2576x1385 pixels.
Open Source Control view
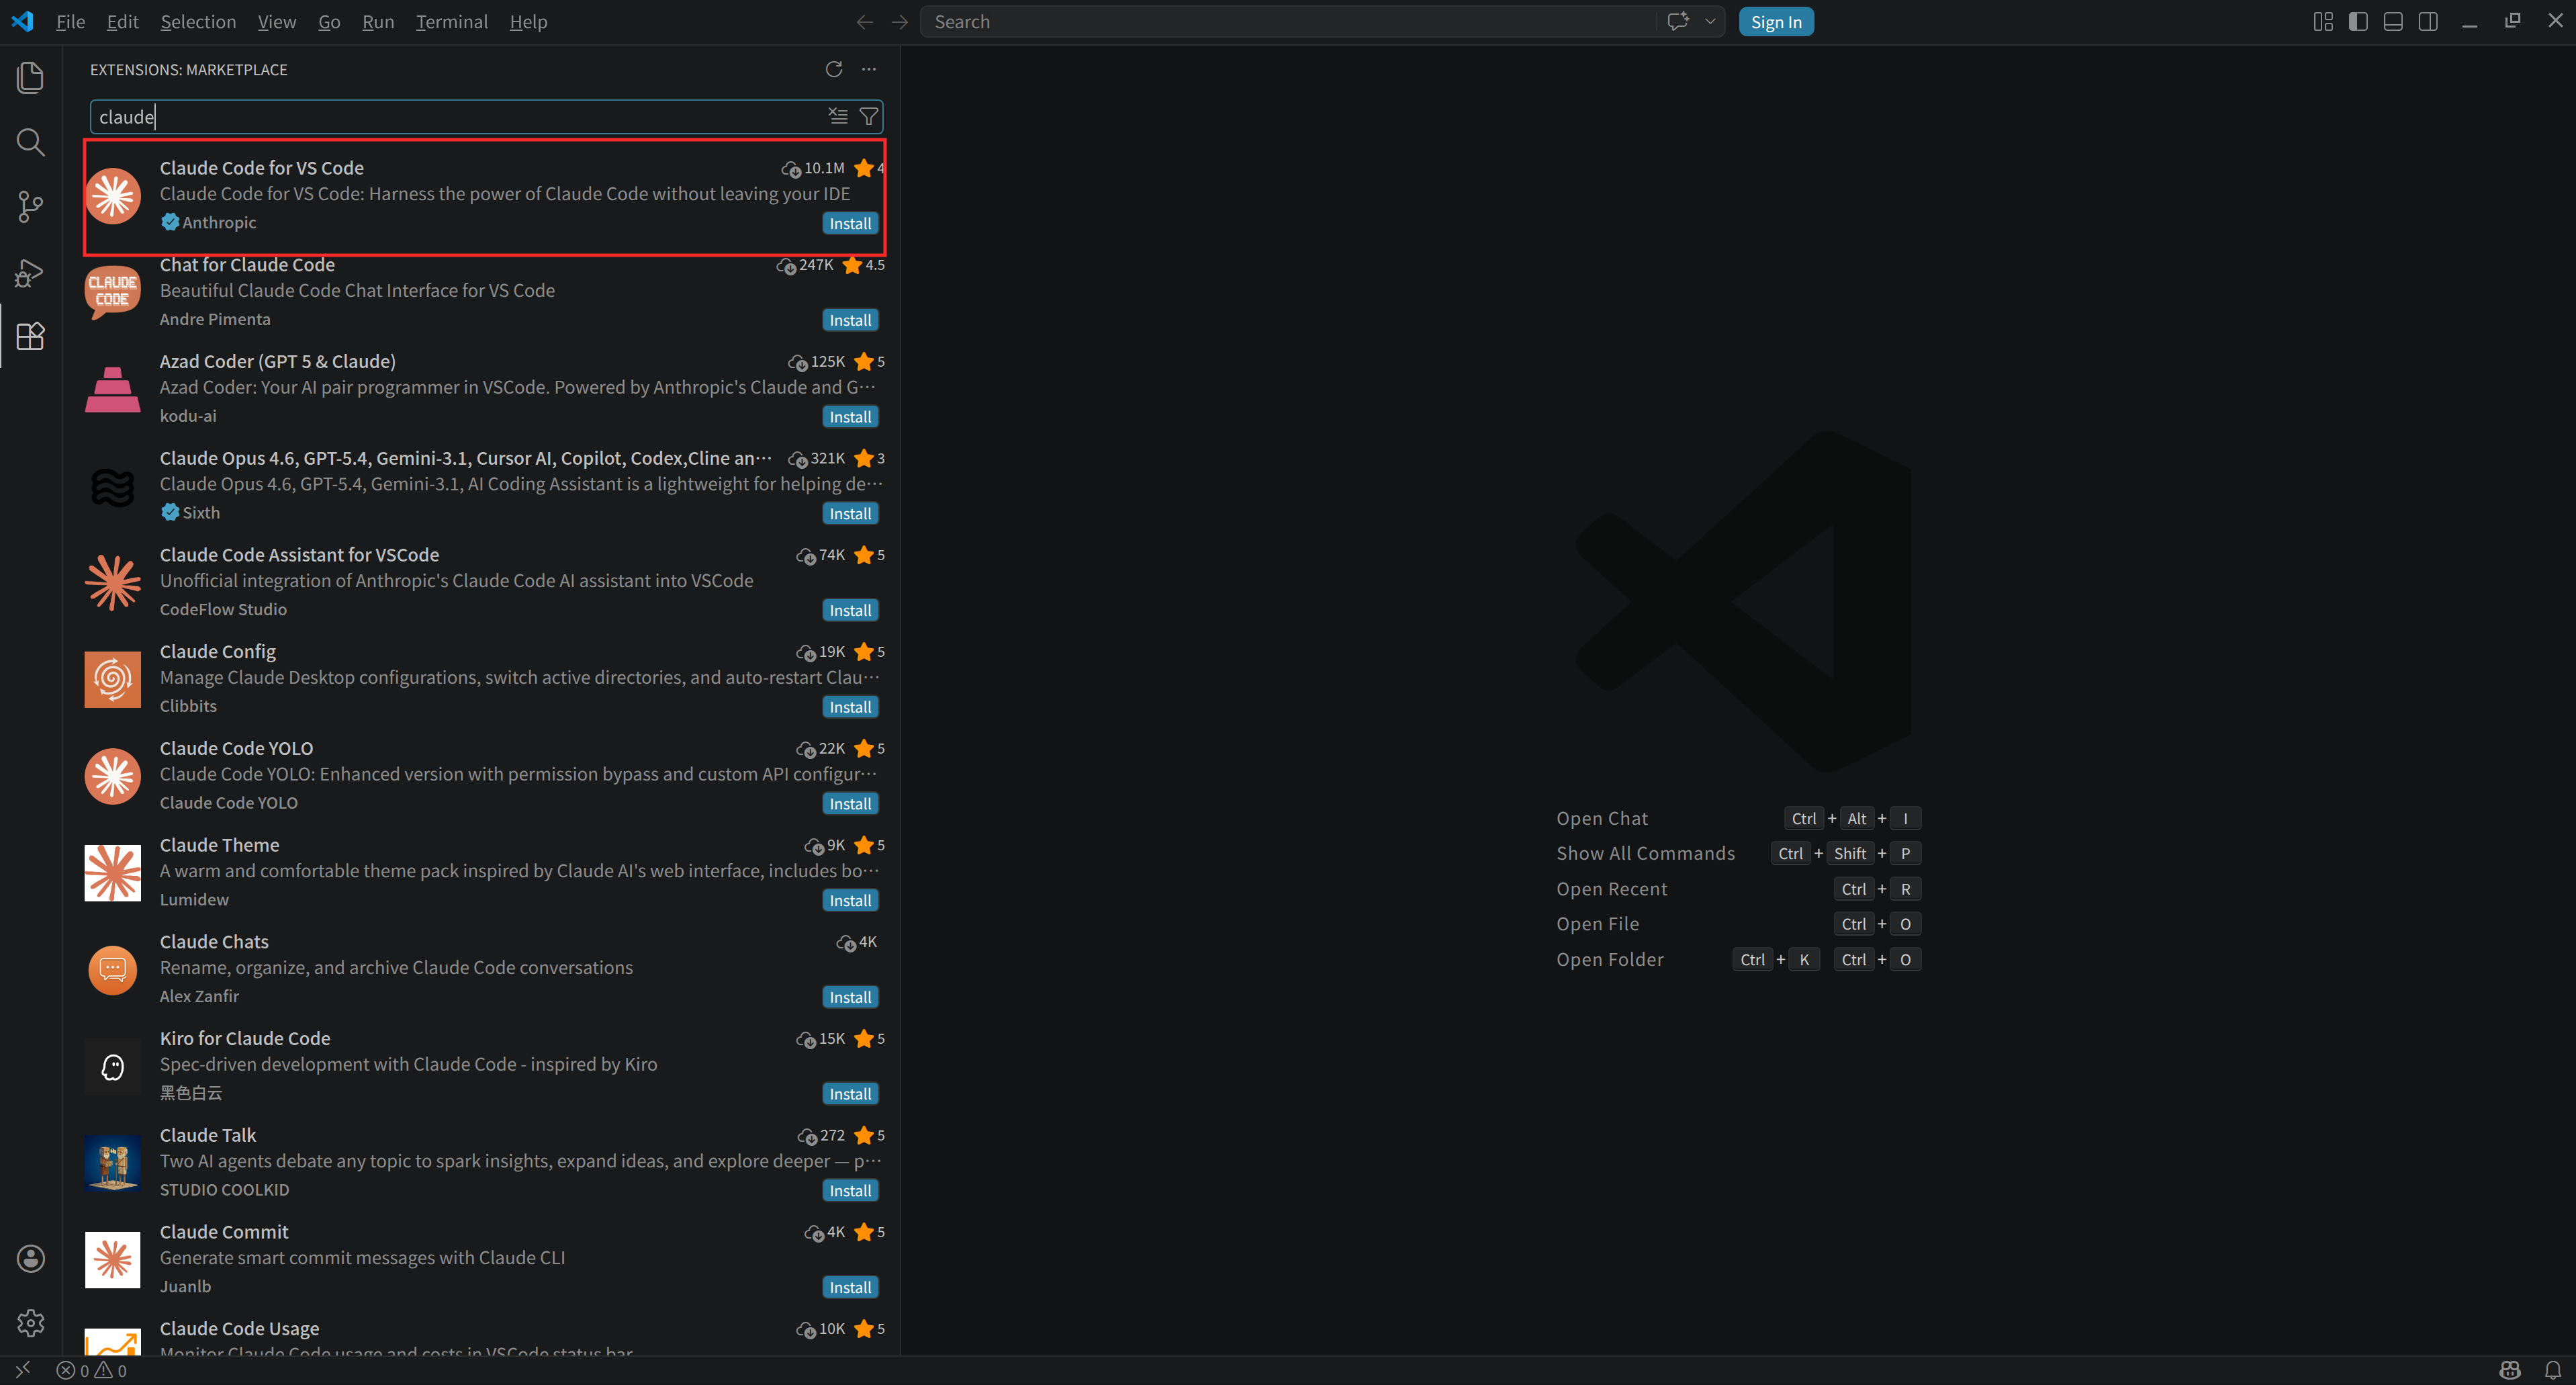(x=31, y=207)
